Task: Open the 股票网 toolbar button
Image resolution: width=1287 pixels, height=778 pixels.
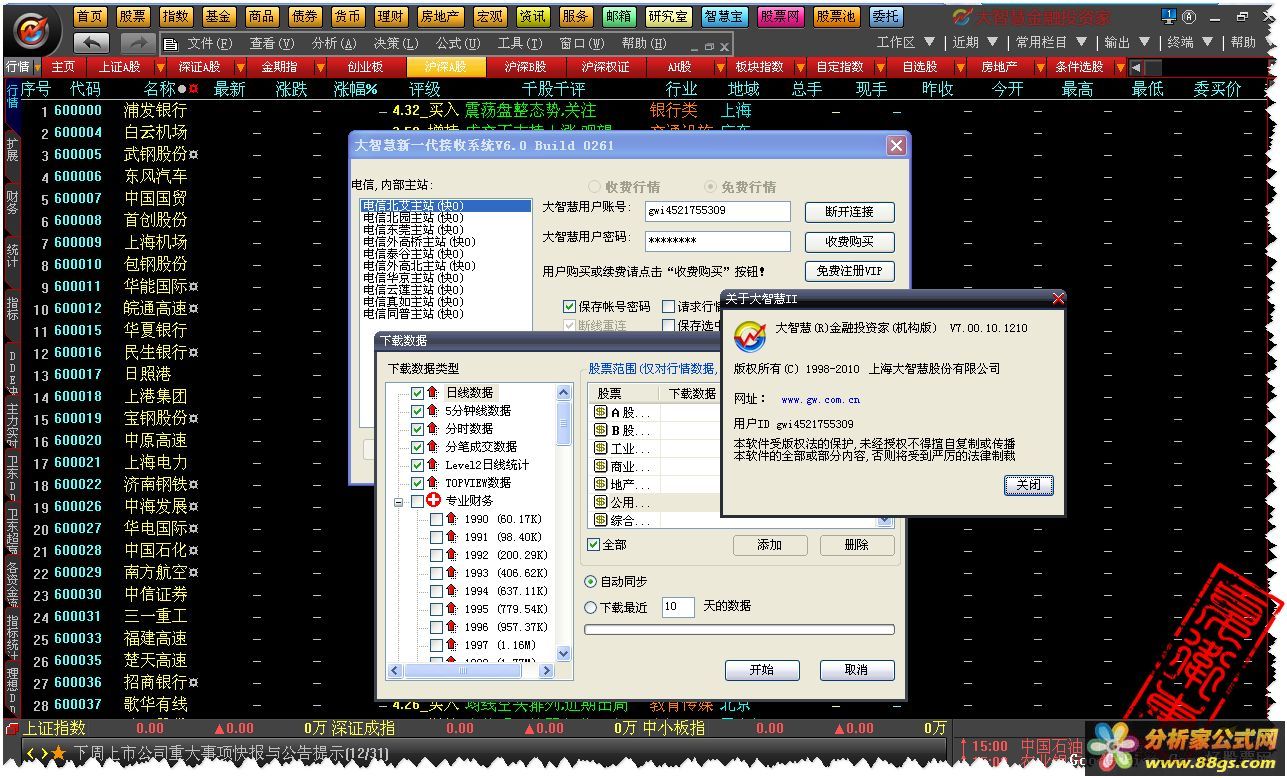Action: pyautogui.click(x=779, y=17)
